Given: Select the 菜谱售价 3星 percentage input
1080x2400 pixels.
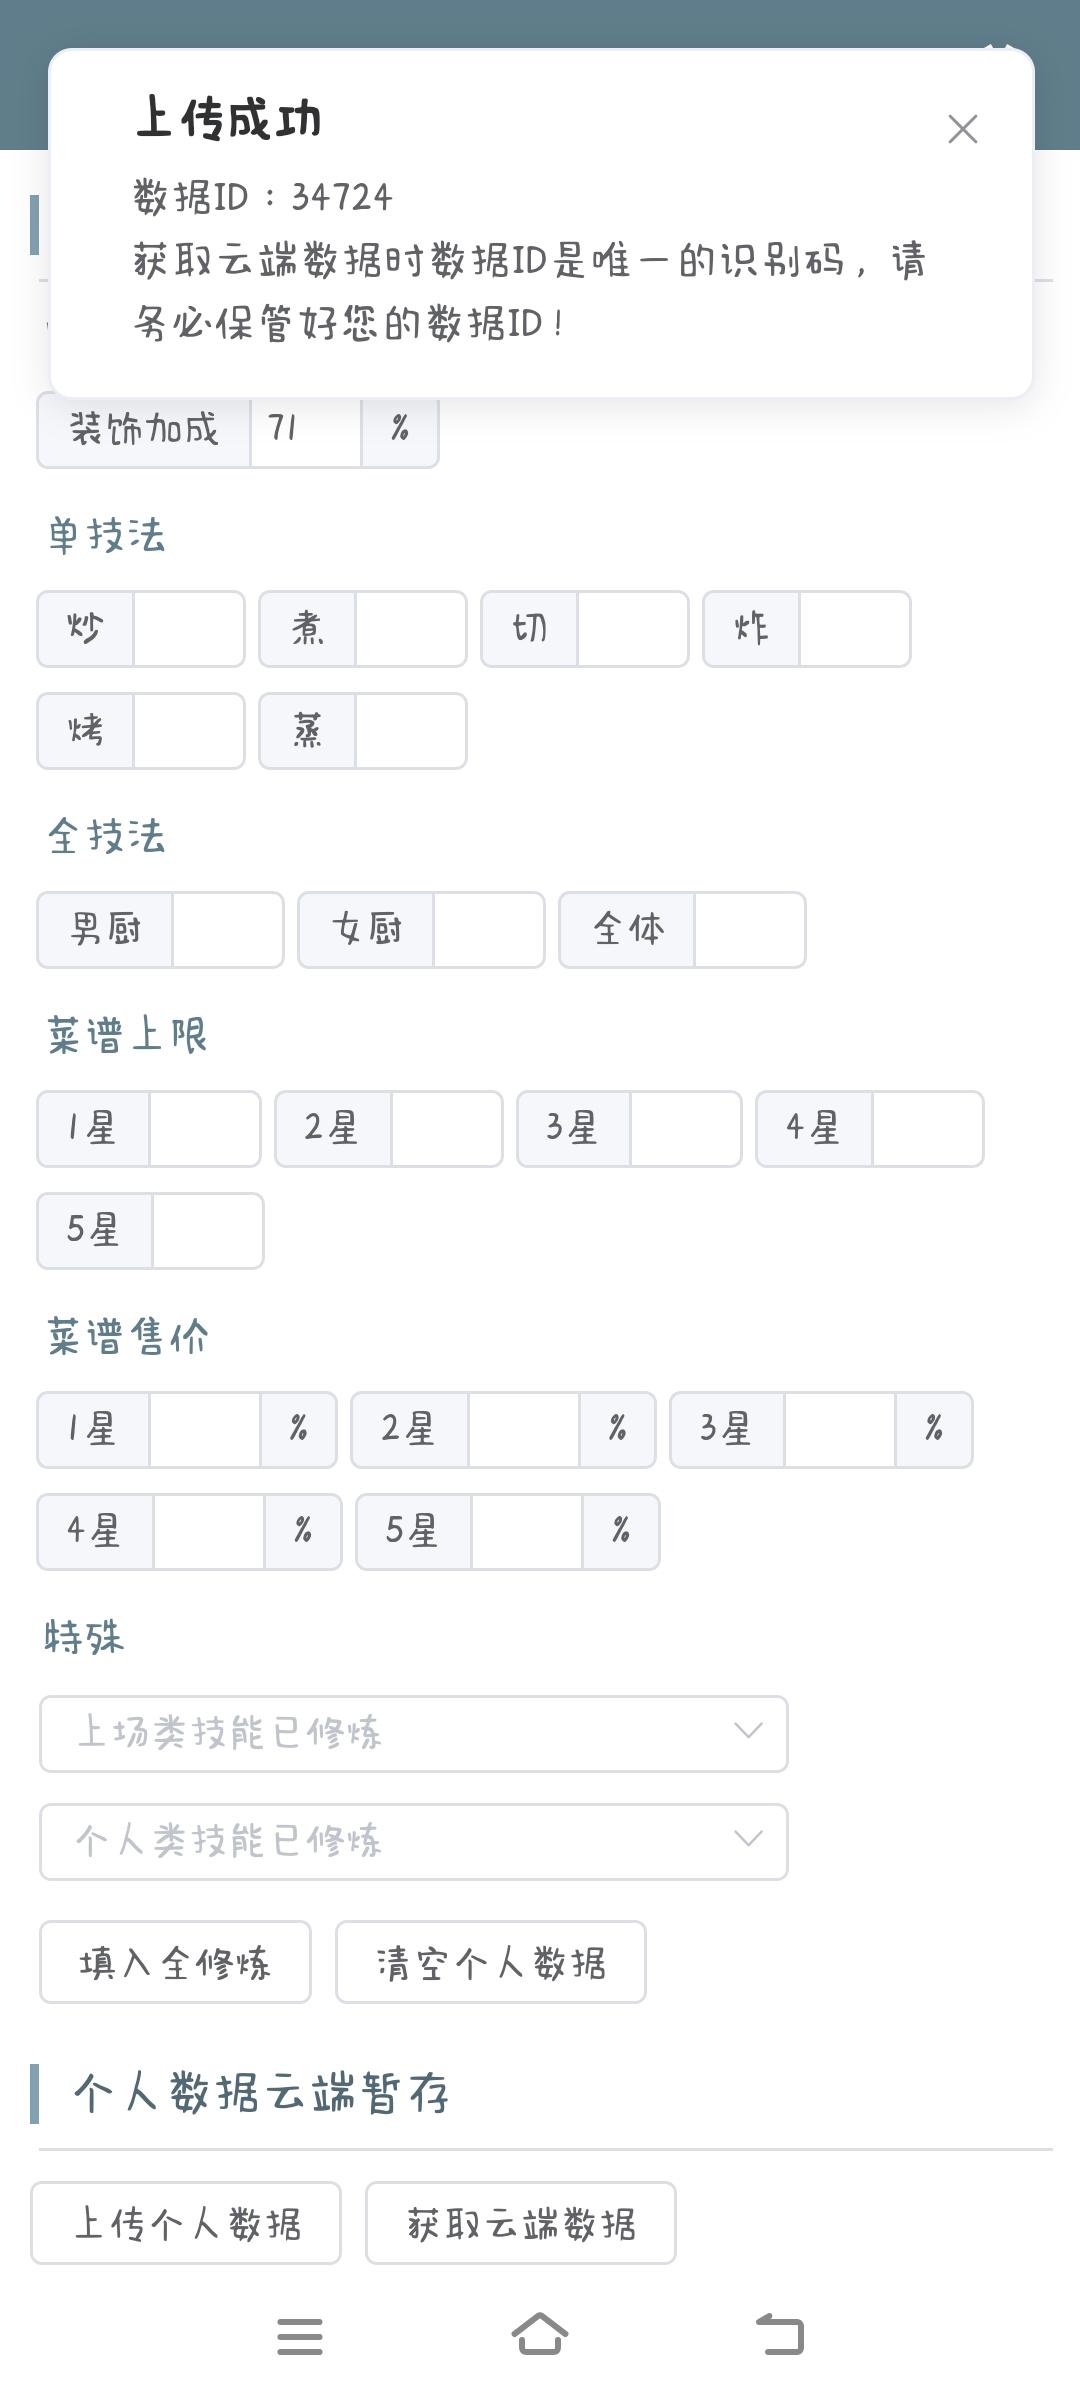Looking at the screenshot, I should (840, 1430).
